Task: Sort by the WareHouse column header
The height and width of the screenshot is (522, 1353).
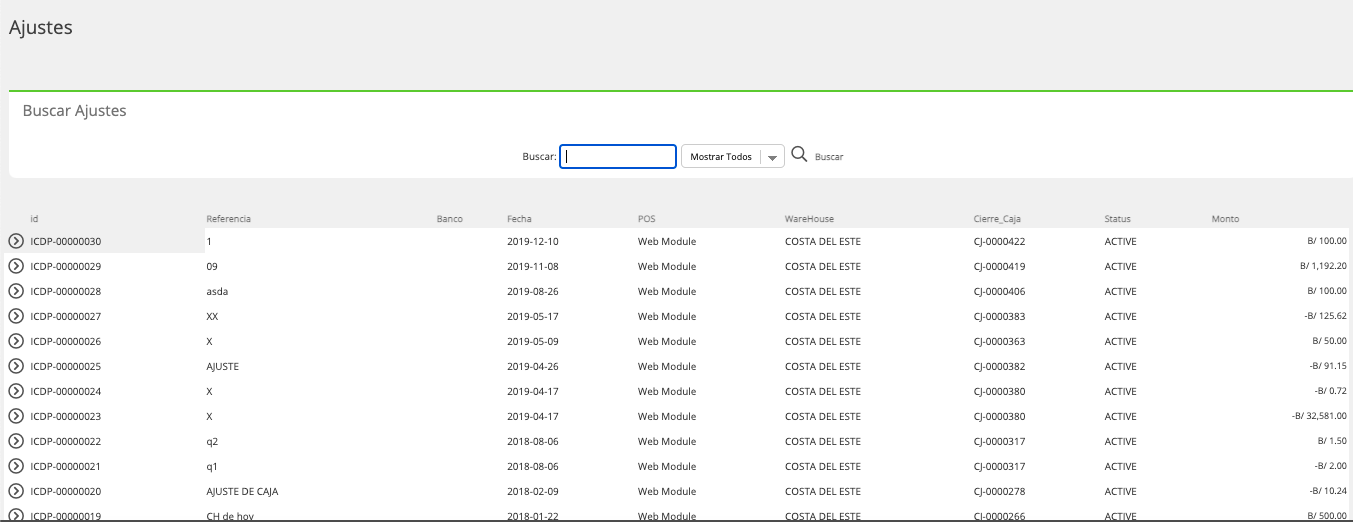Action: coord(809,218)
